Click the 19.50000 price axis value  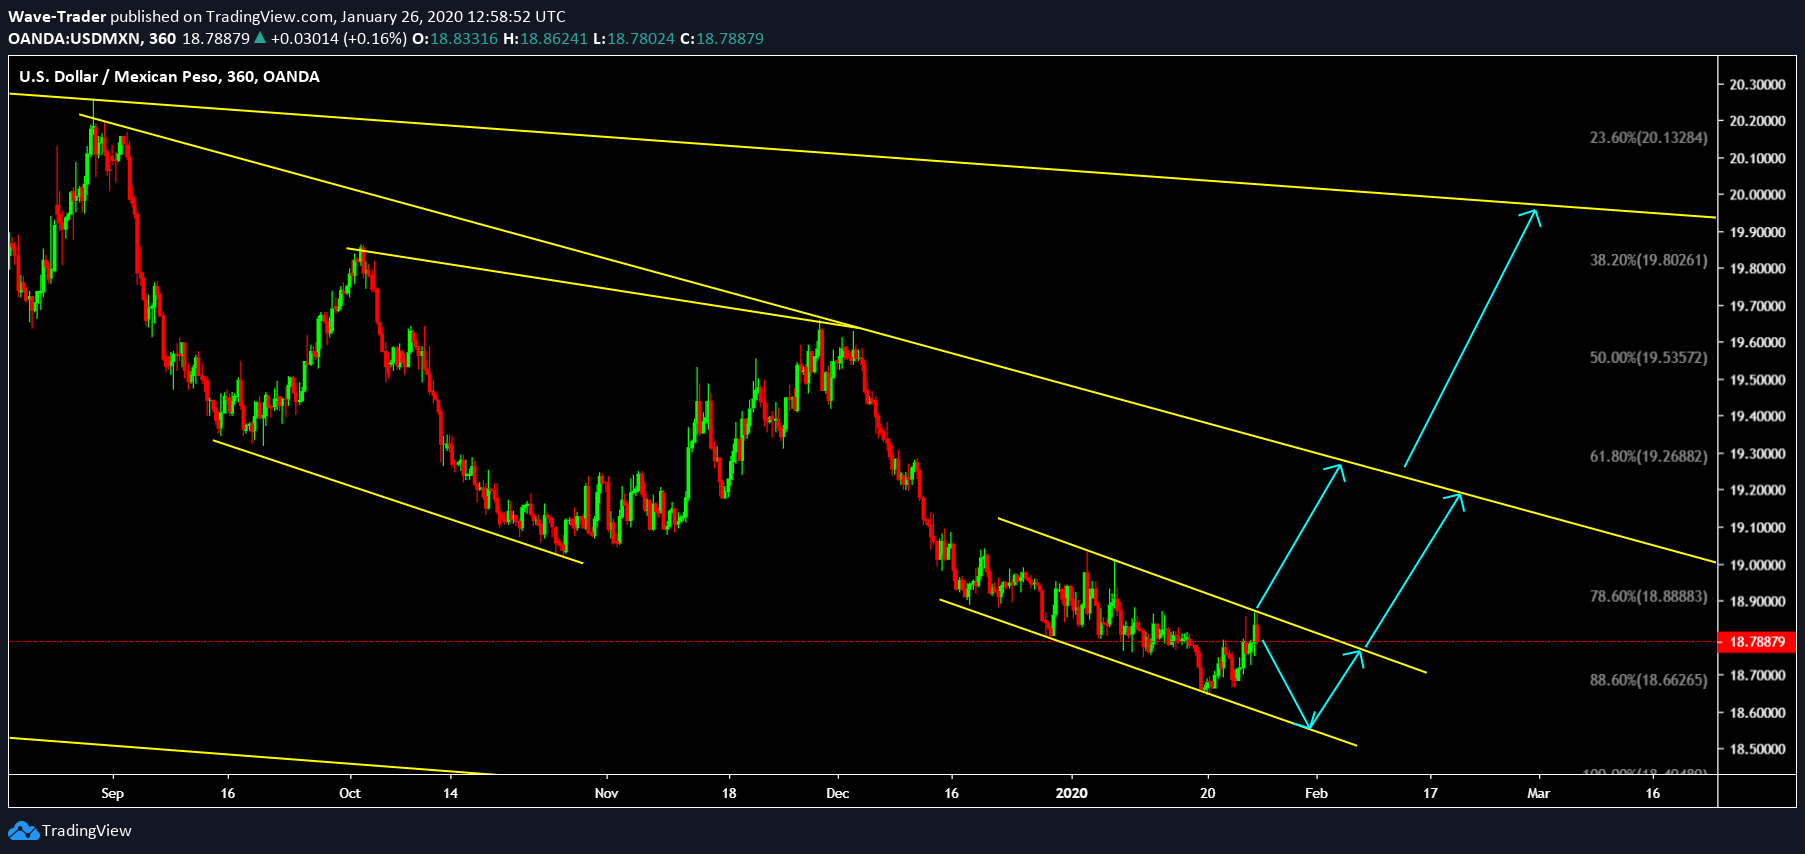pos(1758,380)
